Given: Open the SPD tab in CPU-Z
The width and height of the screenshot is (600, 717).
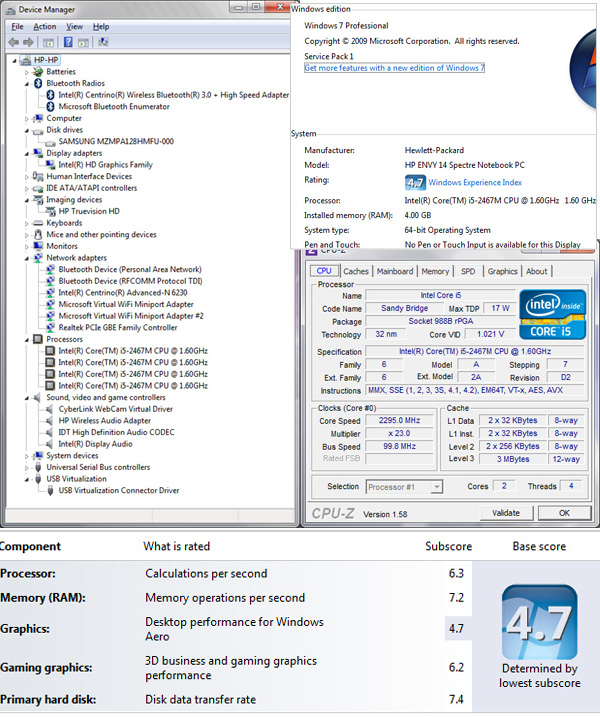Looking at the screenshot, I should (468, 271).
